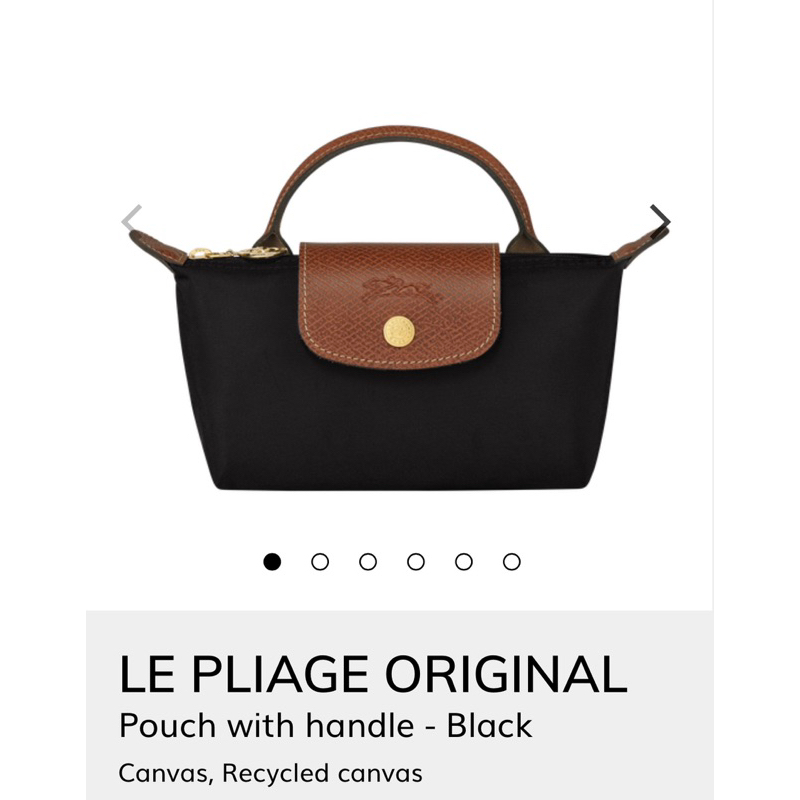Click the gold snap button on bag flap
This screenshot has height=800, width=800.
point(398,331)
